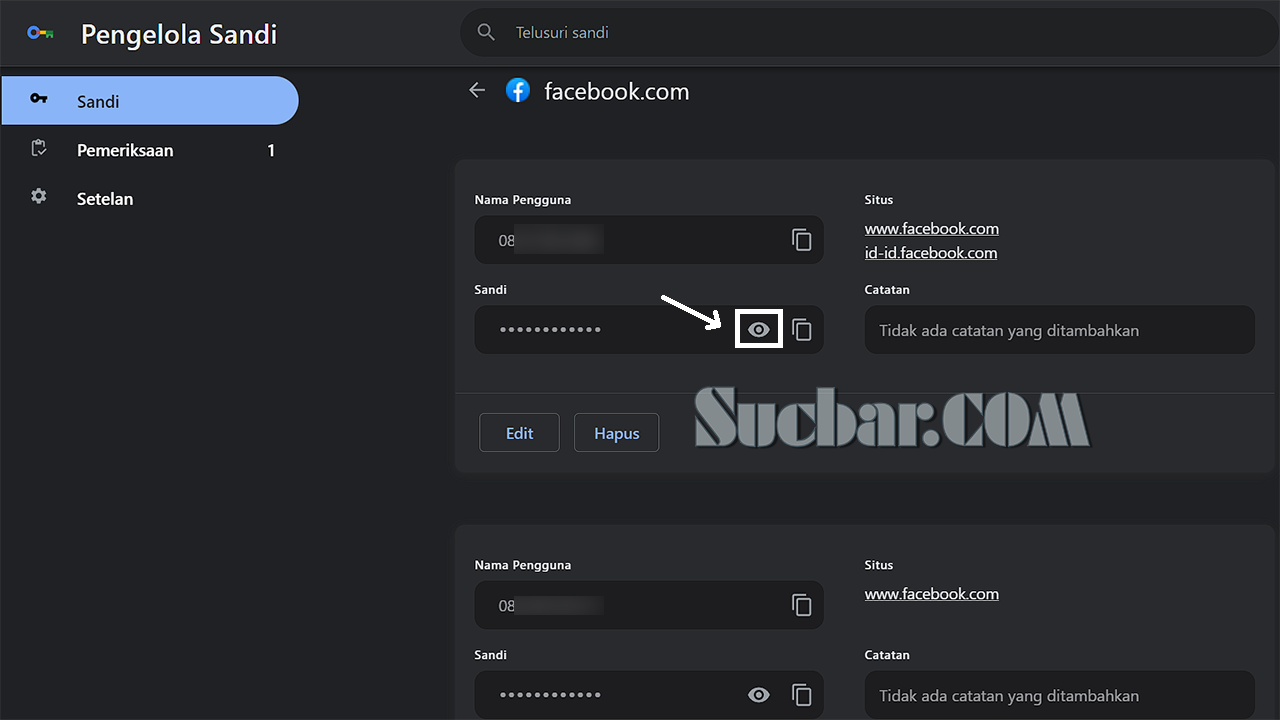Focus the Telusuri sandi search field

coord(868,33)
